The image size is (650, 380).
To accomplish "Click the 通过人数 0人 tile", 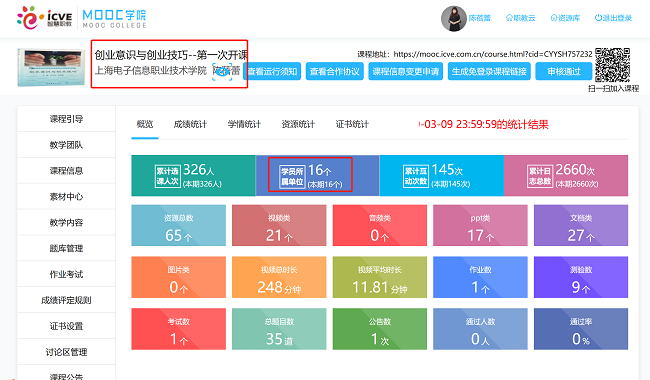I will tap(480, 329).
